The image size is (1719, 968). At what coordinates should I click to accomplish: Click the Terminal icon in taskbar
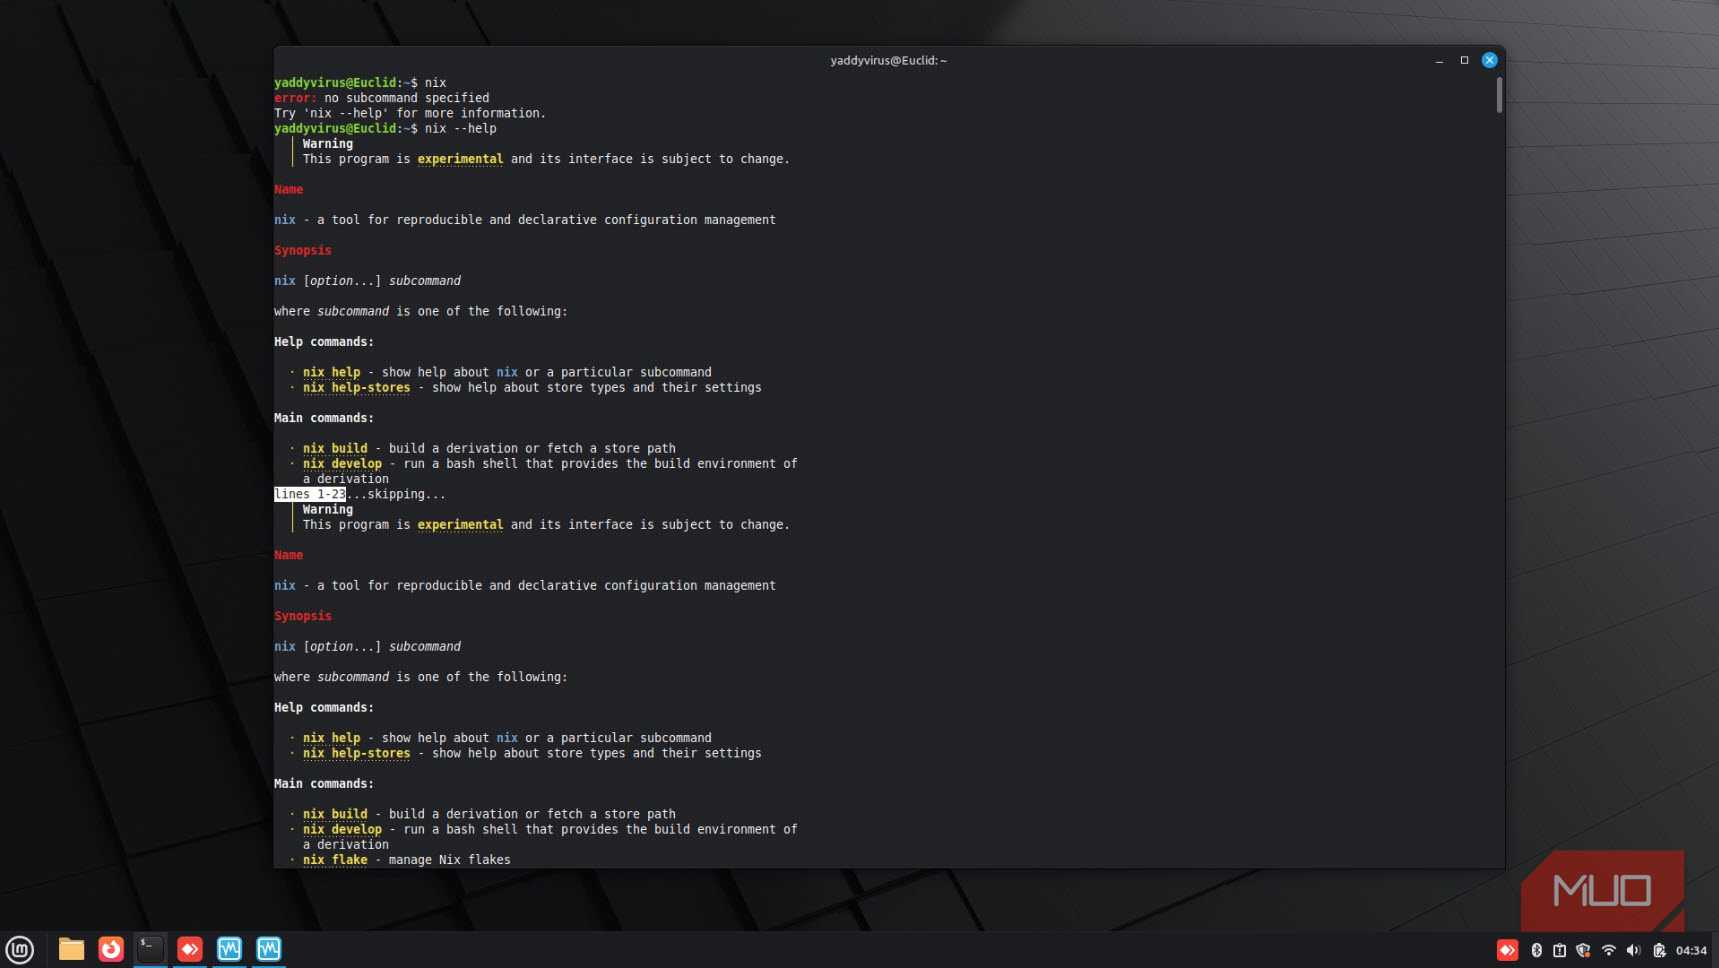[x=150, y=949]
